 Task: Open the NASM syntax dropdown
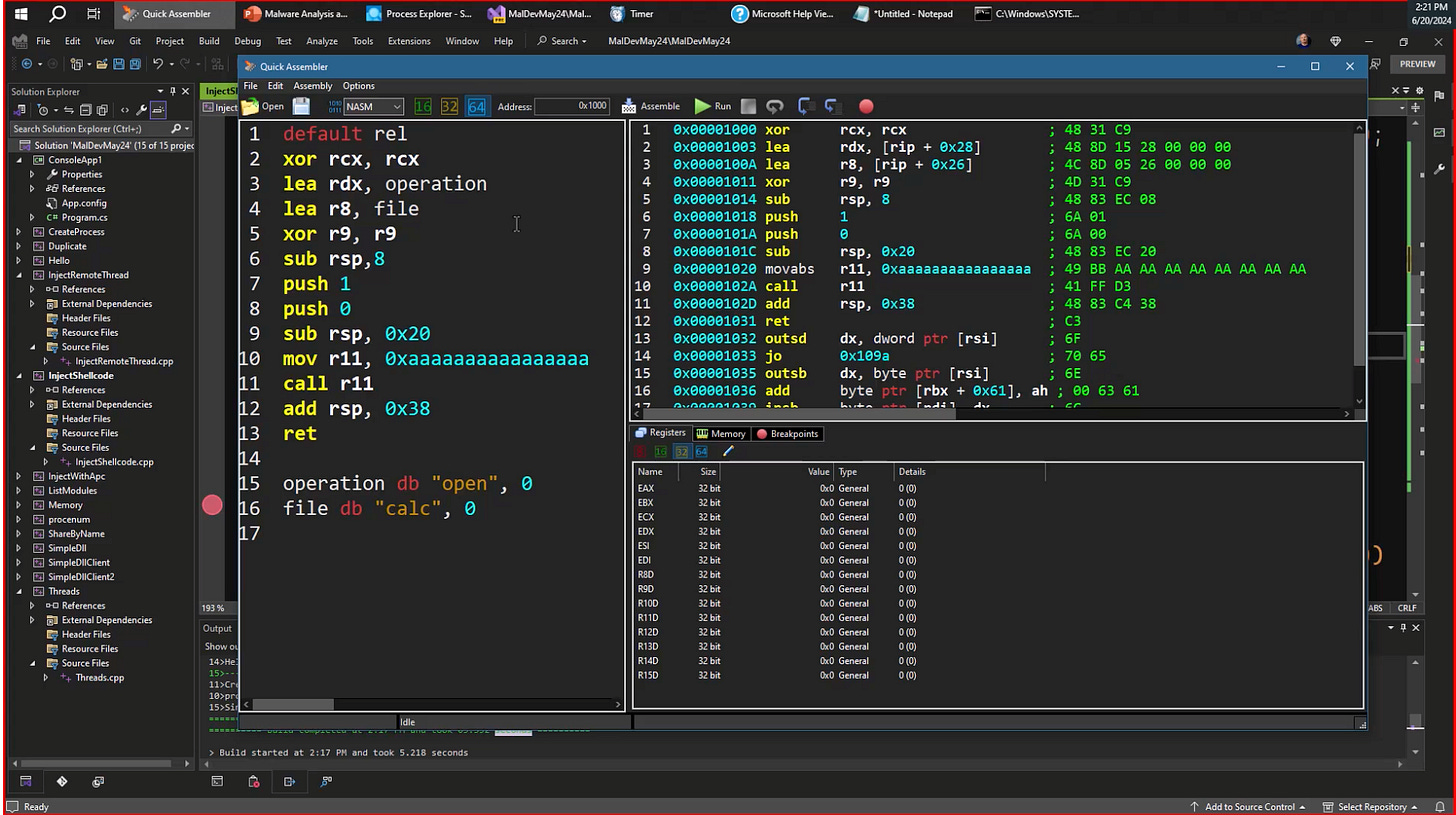[373, 106]
